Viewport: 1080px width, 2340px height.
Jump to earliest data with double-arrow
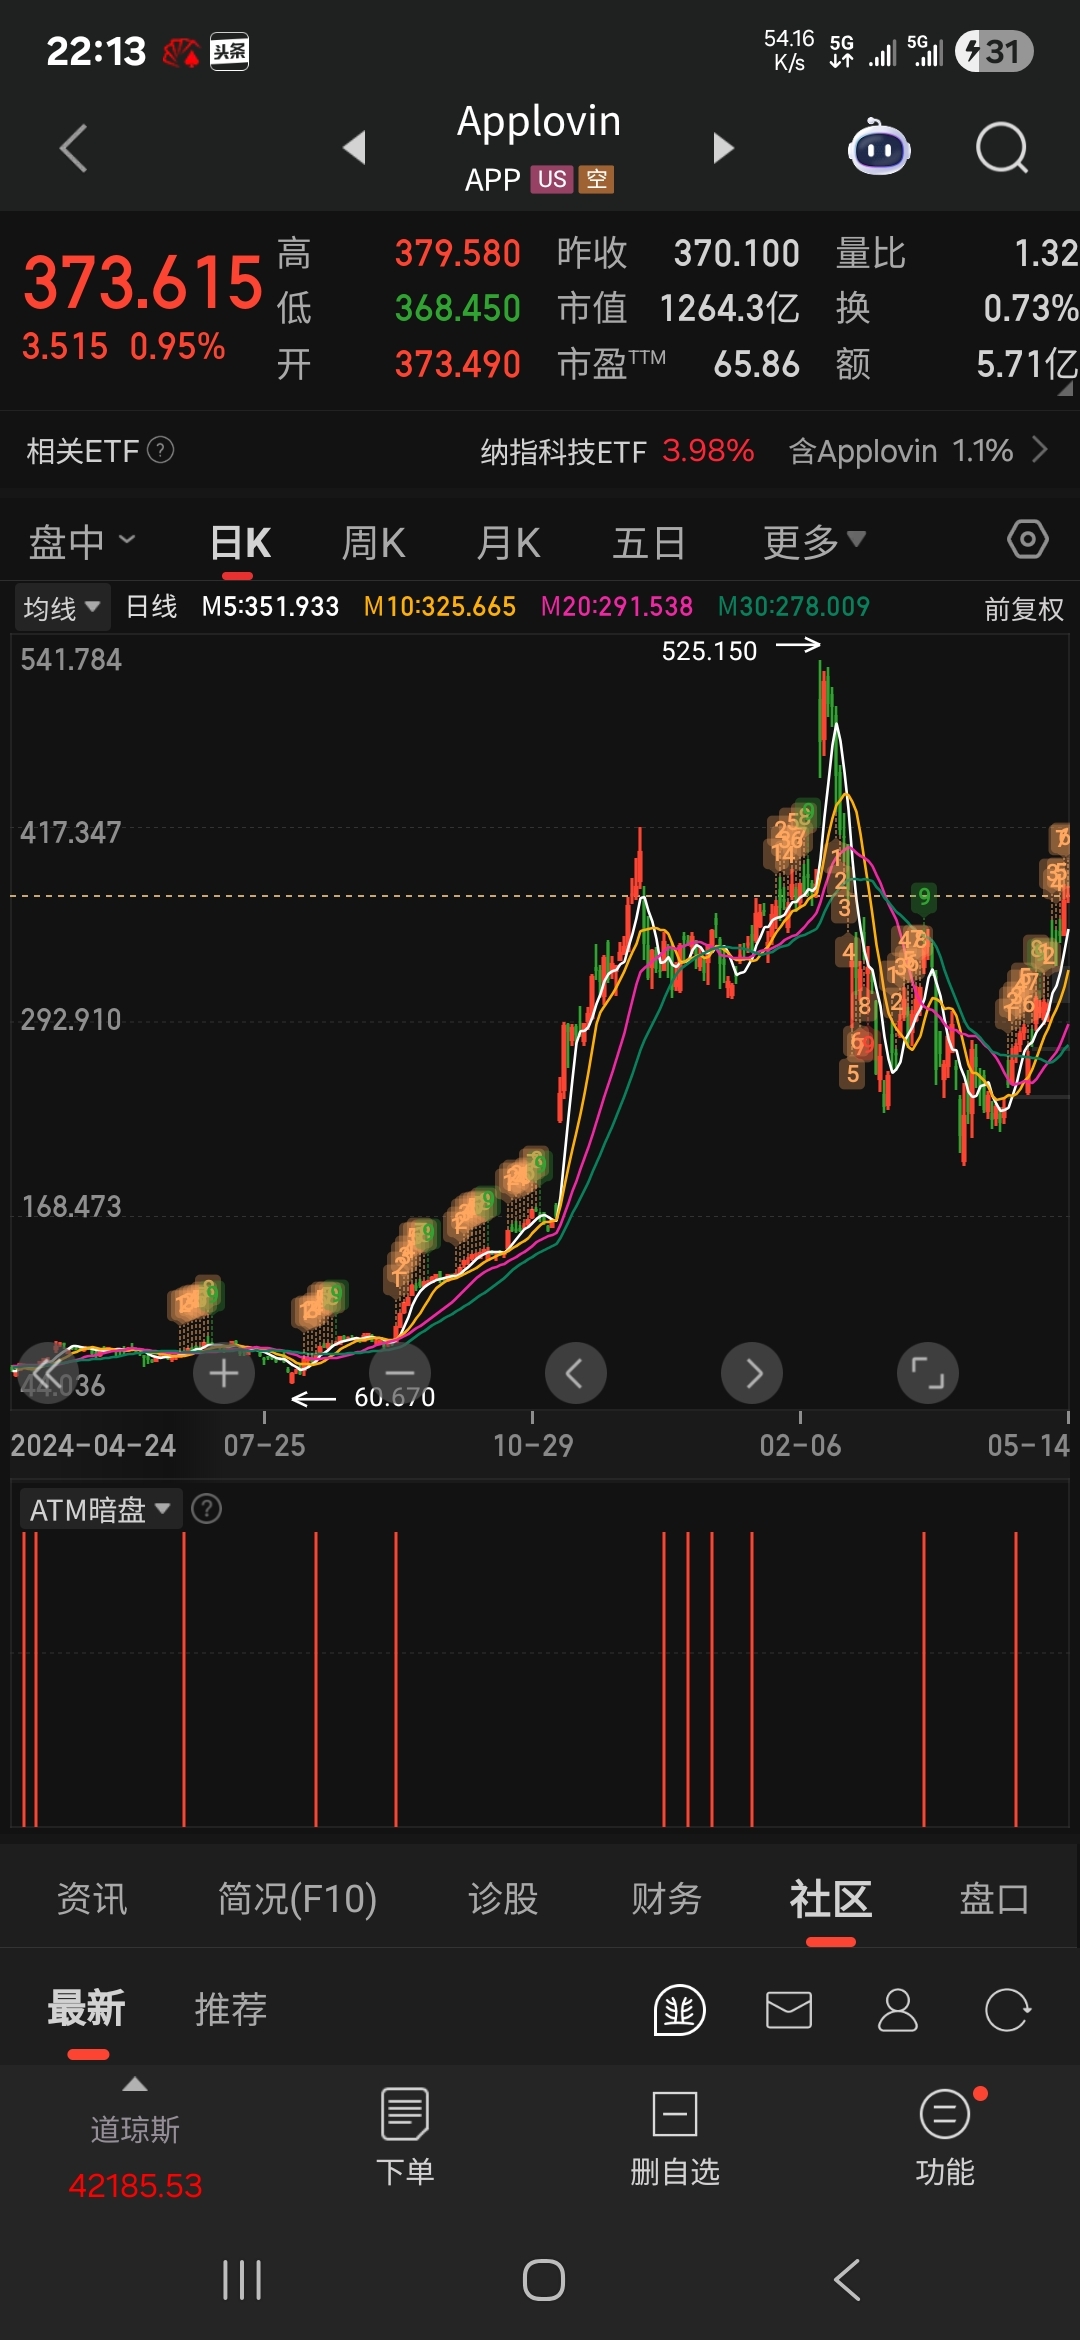48,1373
